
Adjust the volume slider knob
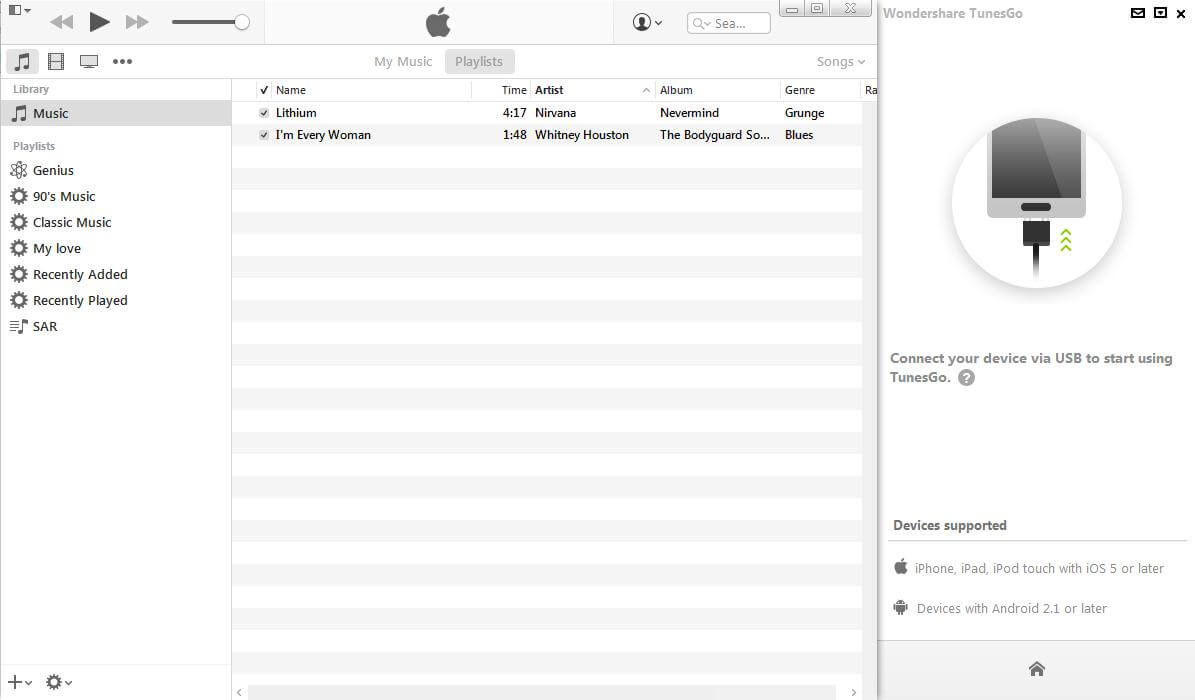(242, 22)
